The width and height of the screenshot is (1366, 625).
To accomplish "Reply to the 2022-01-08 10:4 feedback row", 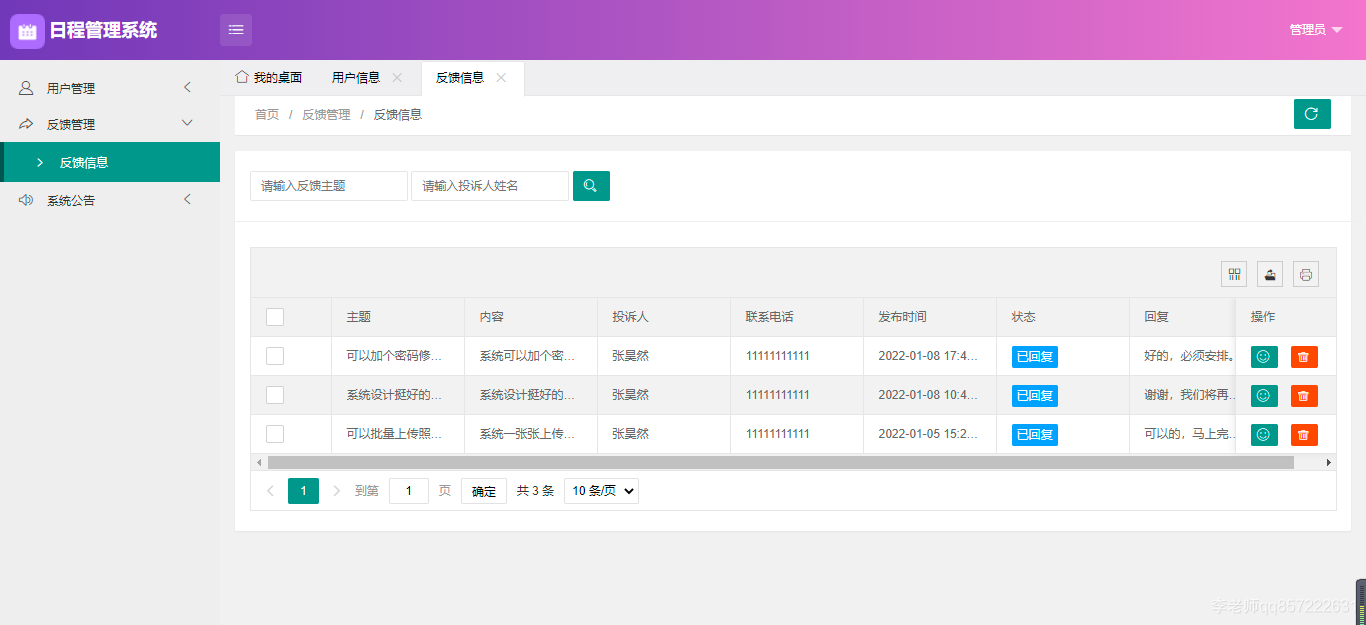I will point(1264,396).
